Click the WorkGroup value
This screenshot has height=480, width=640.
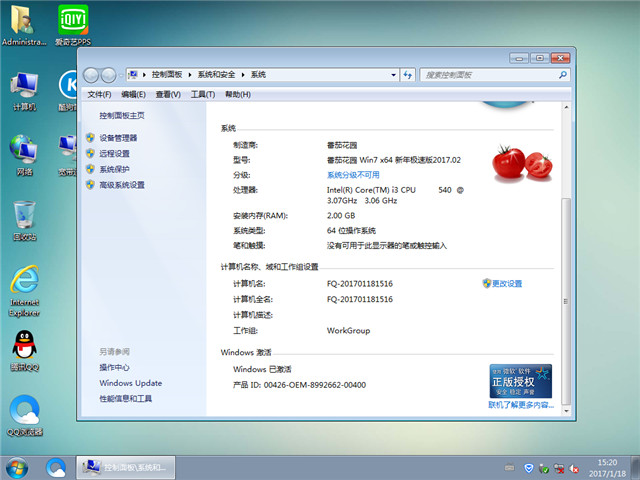tap(348, 331)
